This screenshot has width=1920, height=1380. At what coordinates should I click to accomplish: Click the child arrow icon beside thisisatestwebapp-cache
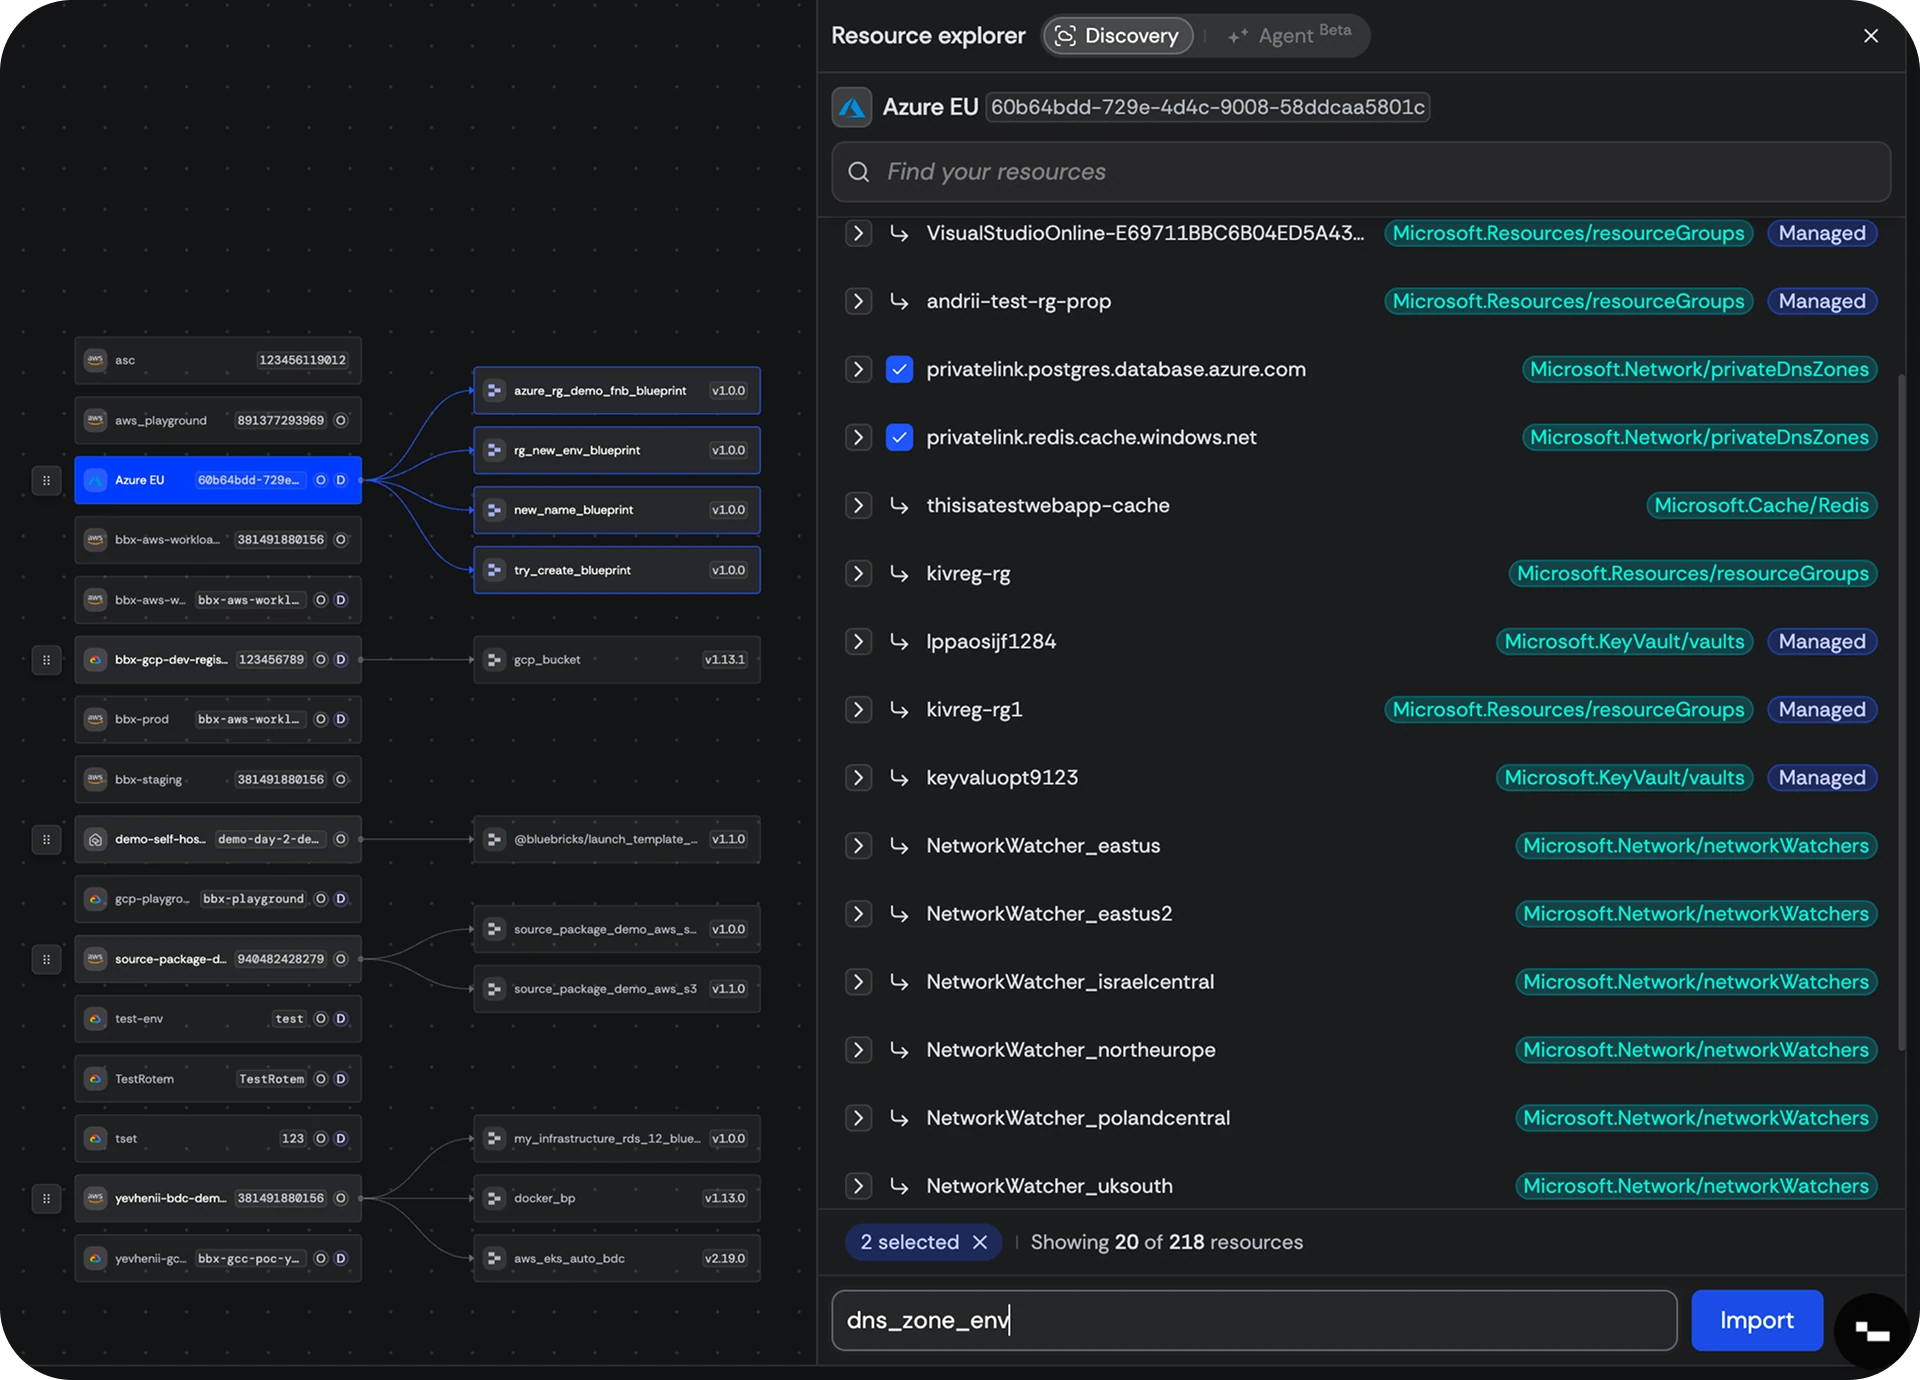pyautogui.click(x=899, y=506)
